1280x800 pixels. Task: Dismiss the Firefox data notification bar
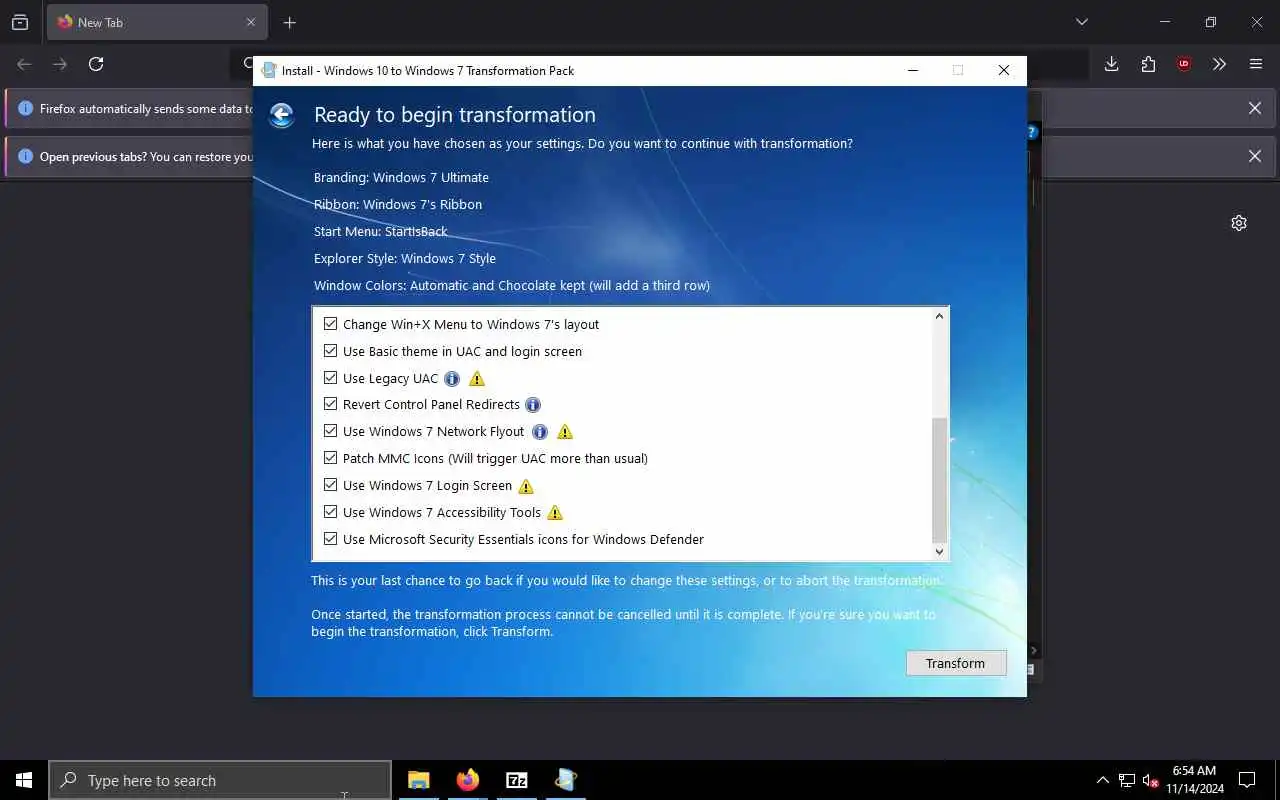pos(1254,108)
